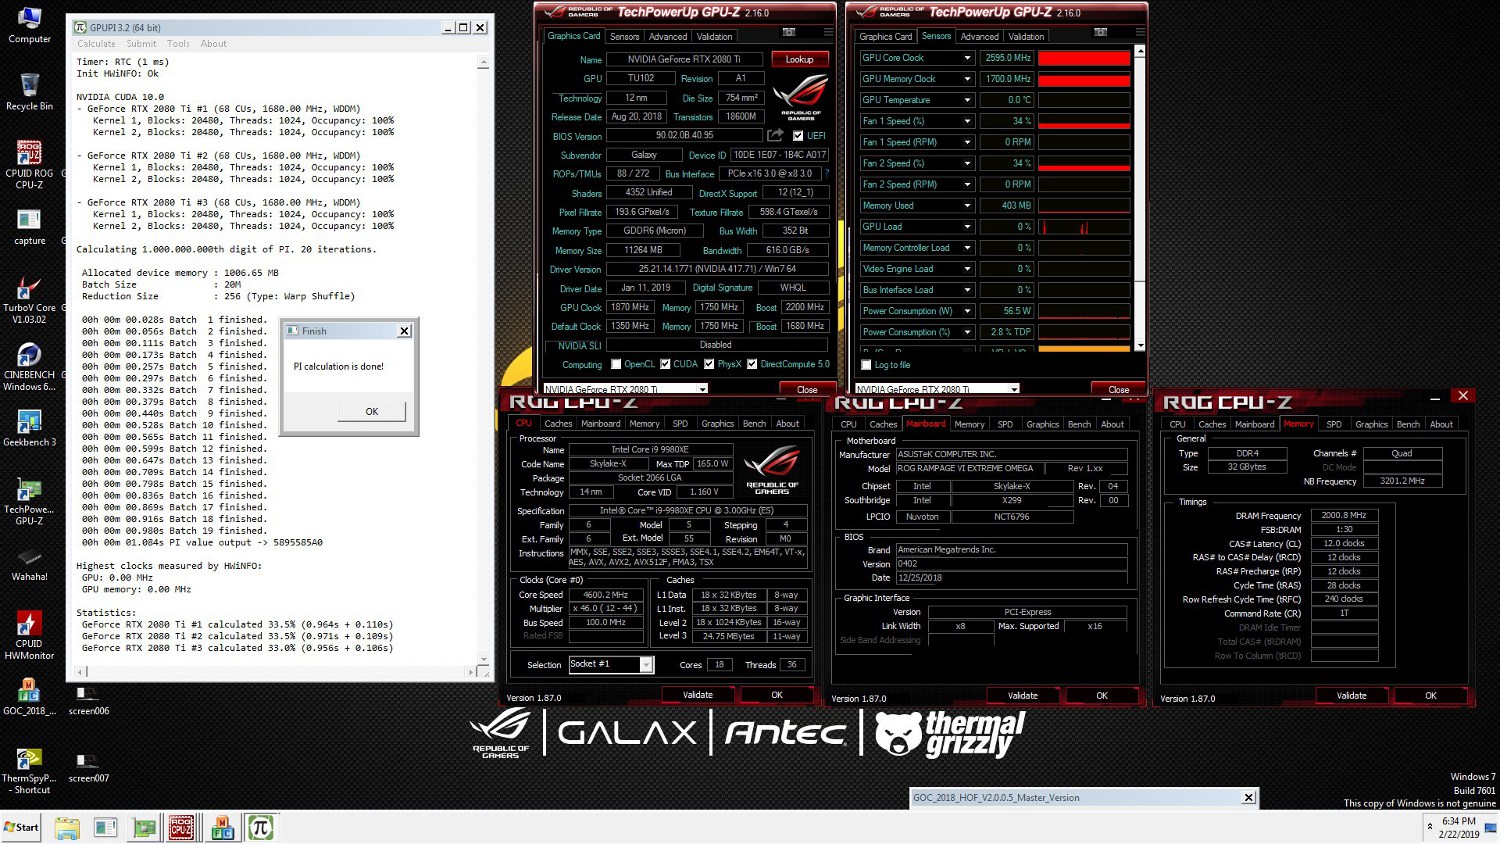The width and height of the screenshot is (1500, 844).
Task: Expand the GPU Core Clock sensor dropdown
Action: [x=967, y=58]
